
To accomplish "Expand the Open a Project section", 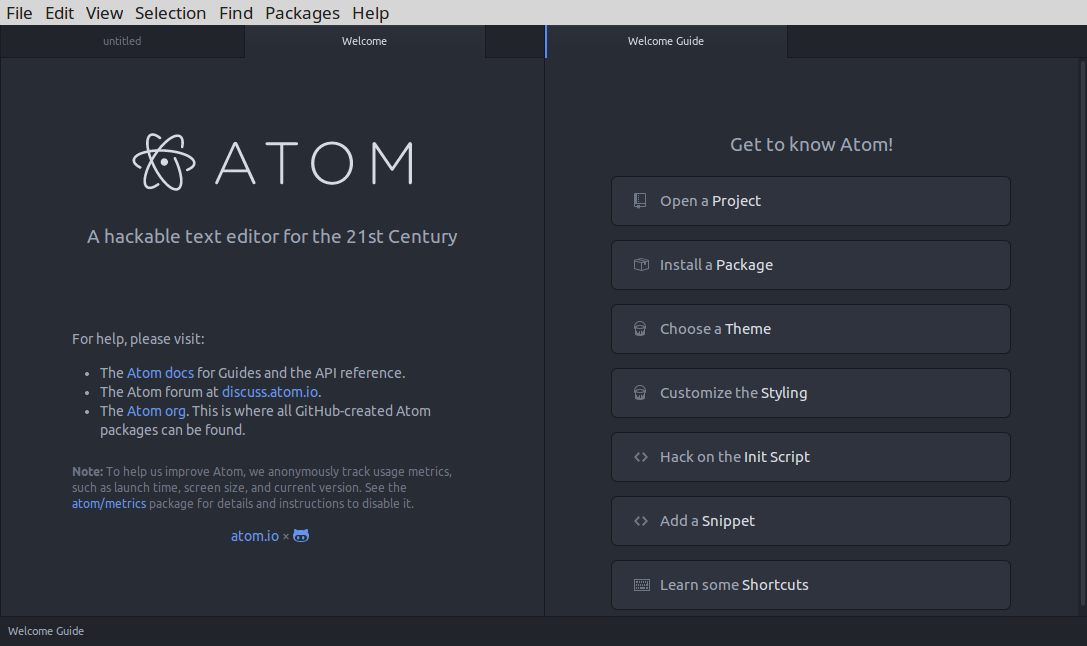I will (x=810, y=201).
